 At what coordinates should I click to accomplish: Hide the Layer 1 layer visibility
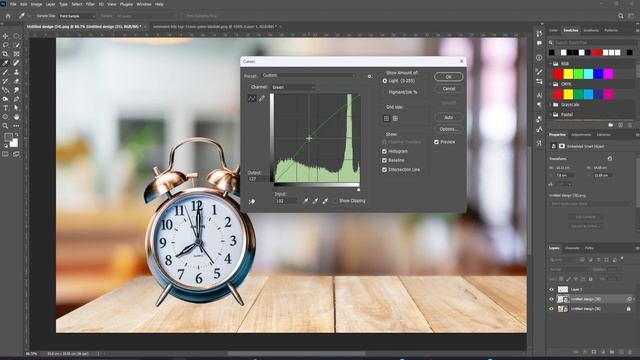click(551, 289)
